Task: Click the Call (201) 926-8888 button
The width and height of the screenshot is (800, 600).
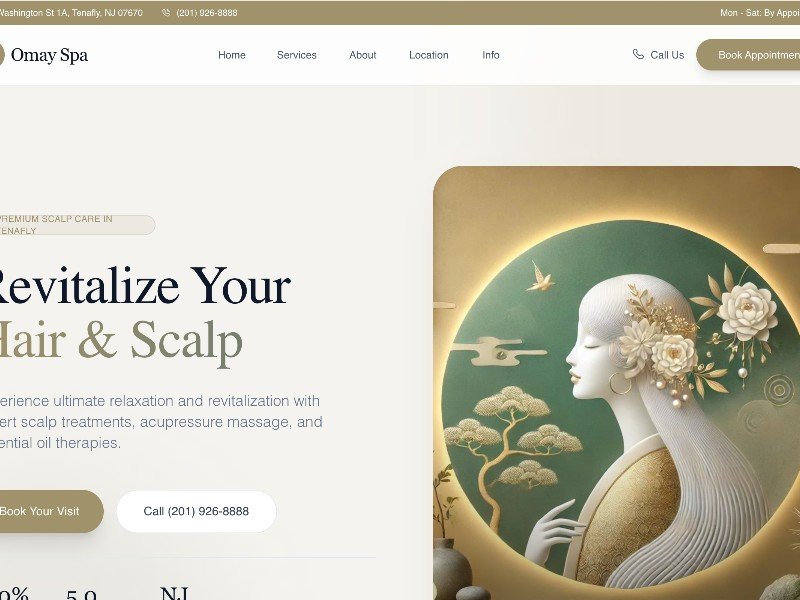Action: pyautogui.click(x=196, y=511)
